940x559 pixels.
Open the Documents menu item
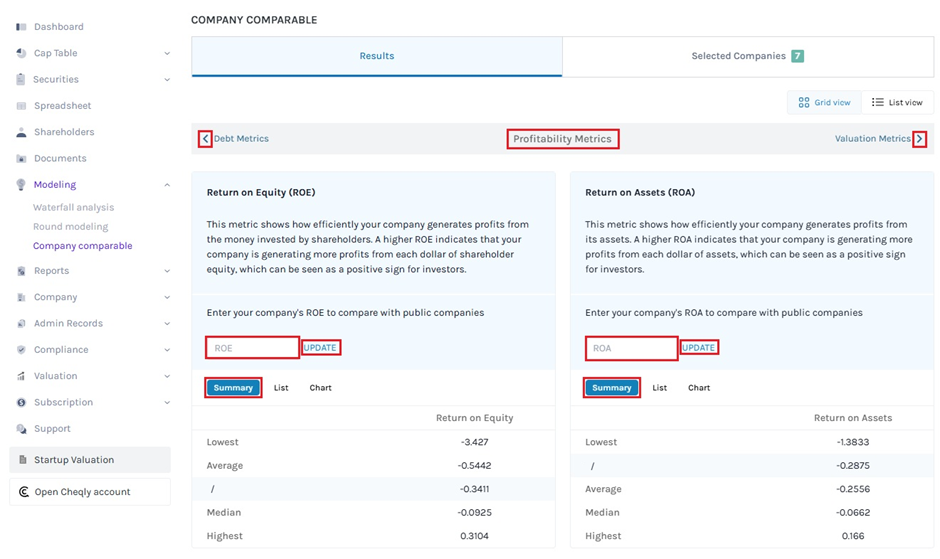[60, 158]
